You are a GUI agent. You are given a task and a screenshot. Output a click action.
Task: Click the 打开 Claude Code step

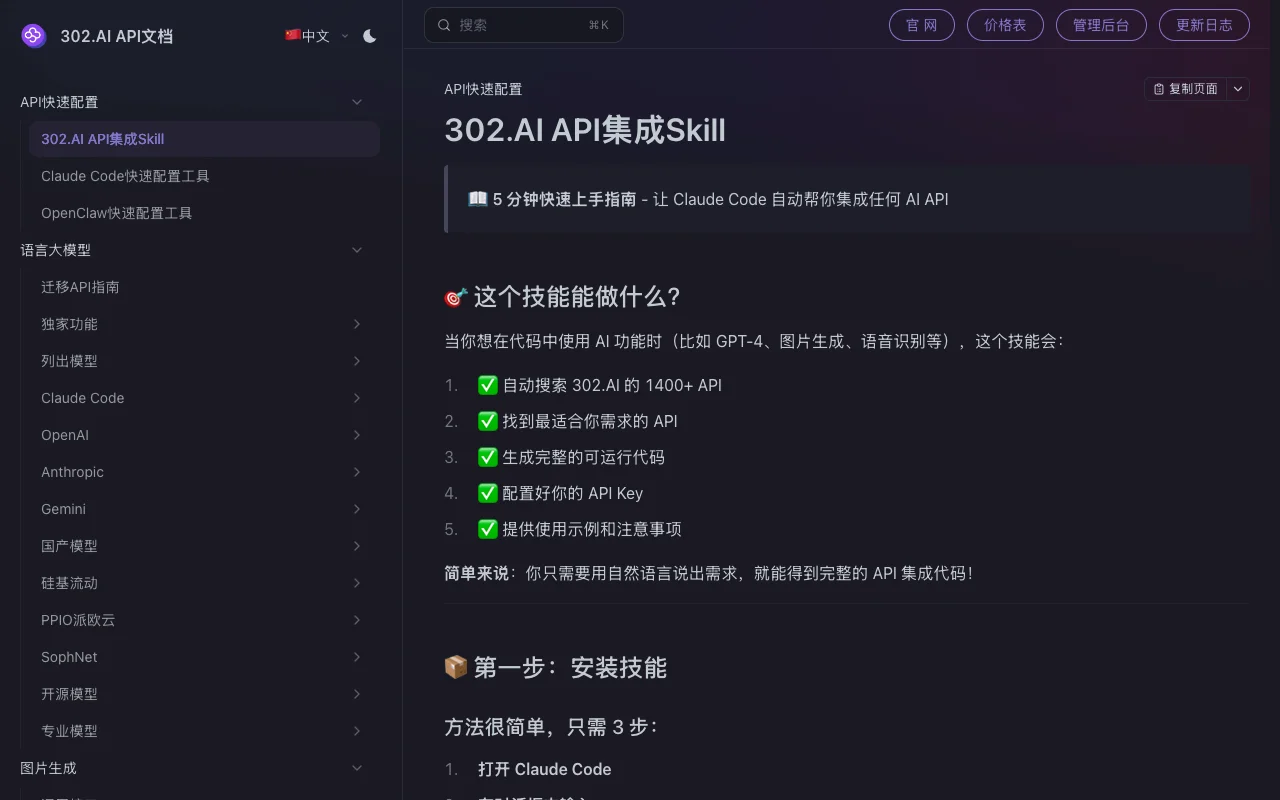(x=545, y=769)
